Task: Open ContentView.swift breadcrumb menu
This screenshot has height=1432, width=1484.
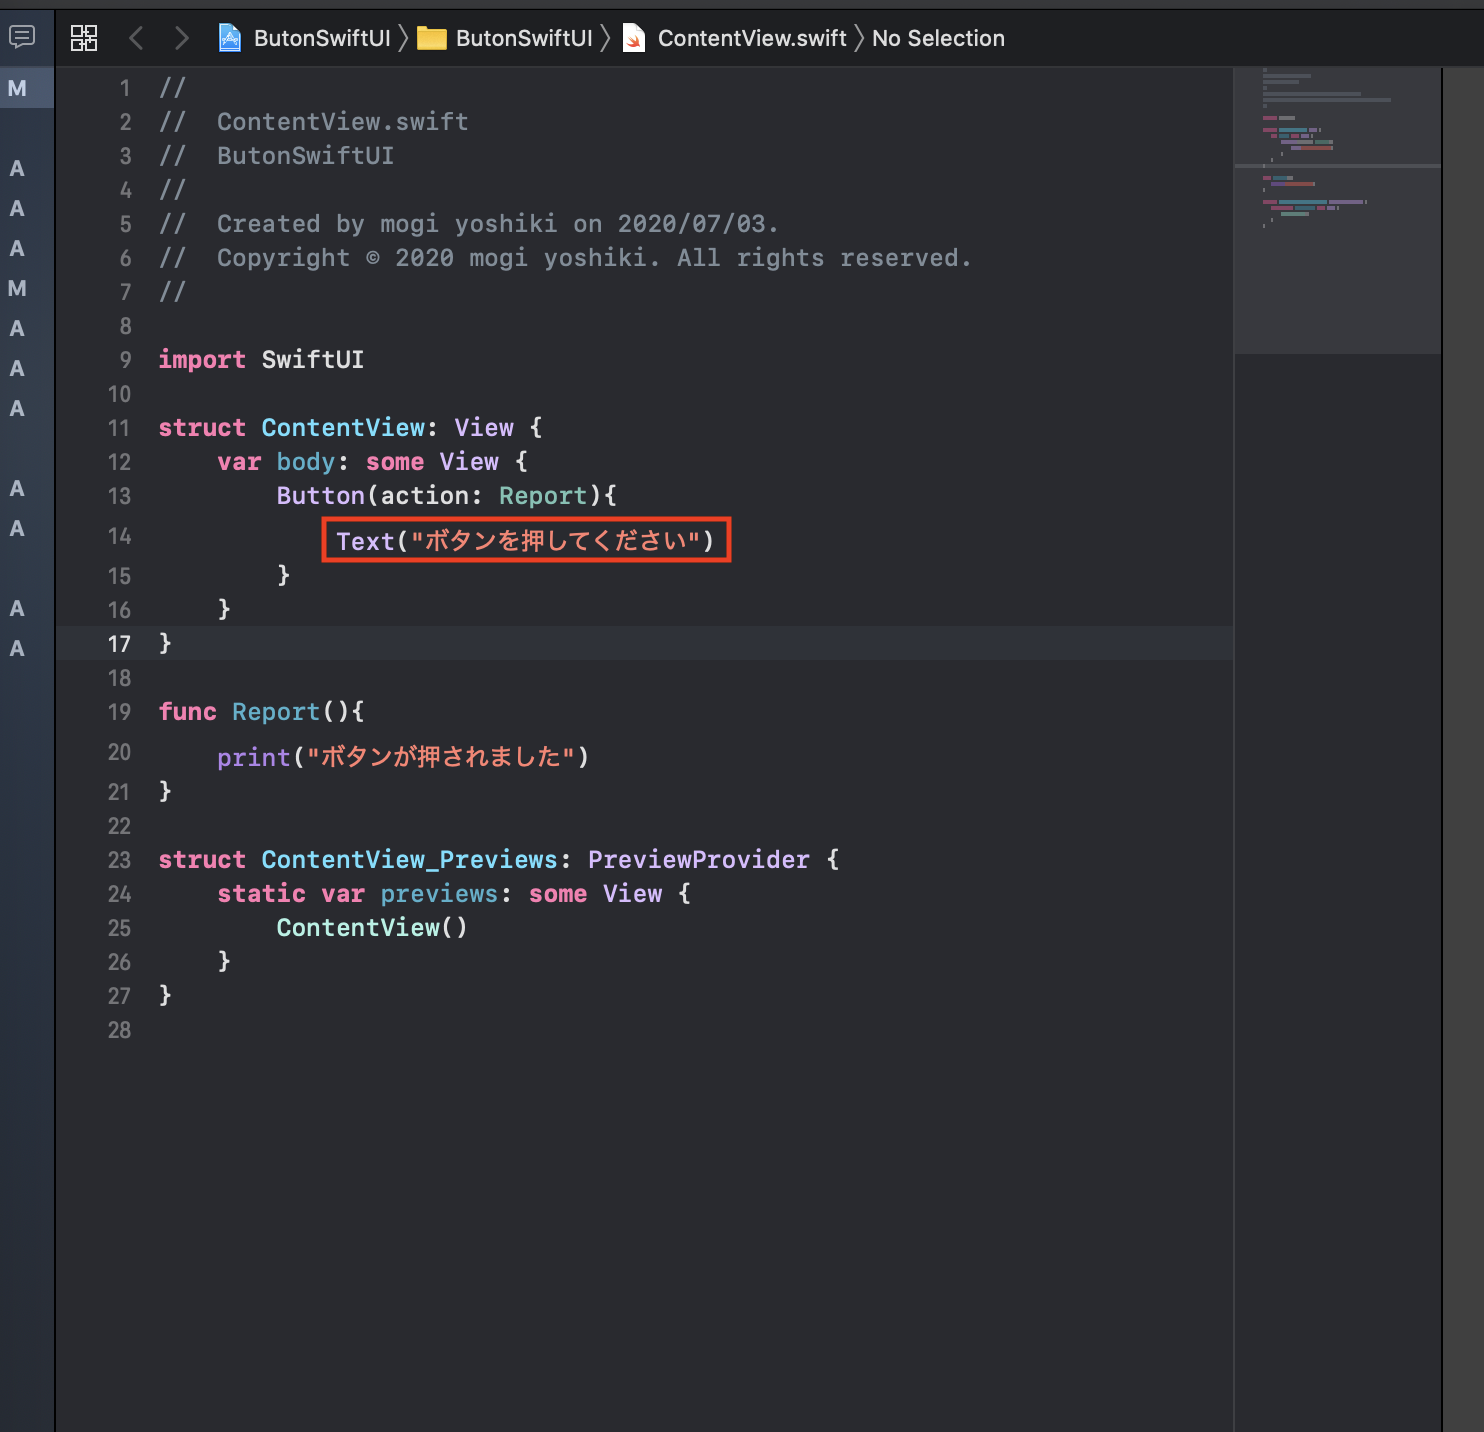Action: (752, 38)
